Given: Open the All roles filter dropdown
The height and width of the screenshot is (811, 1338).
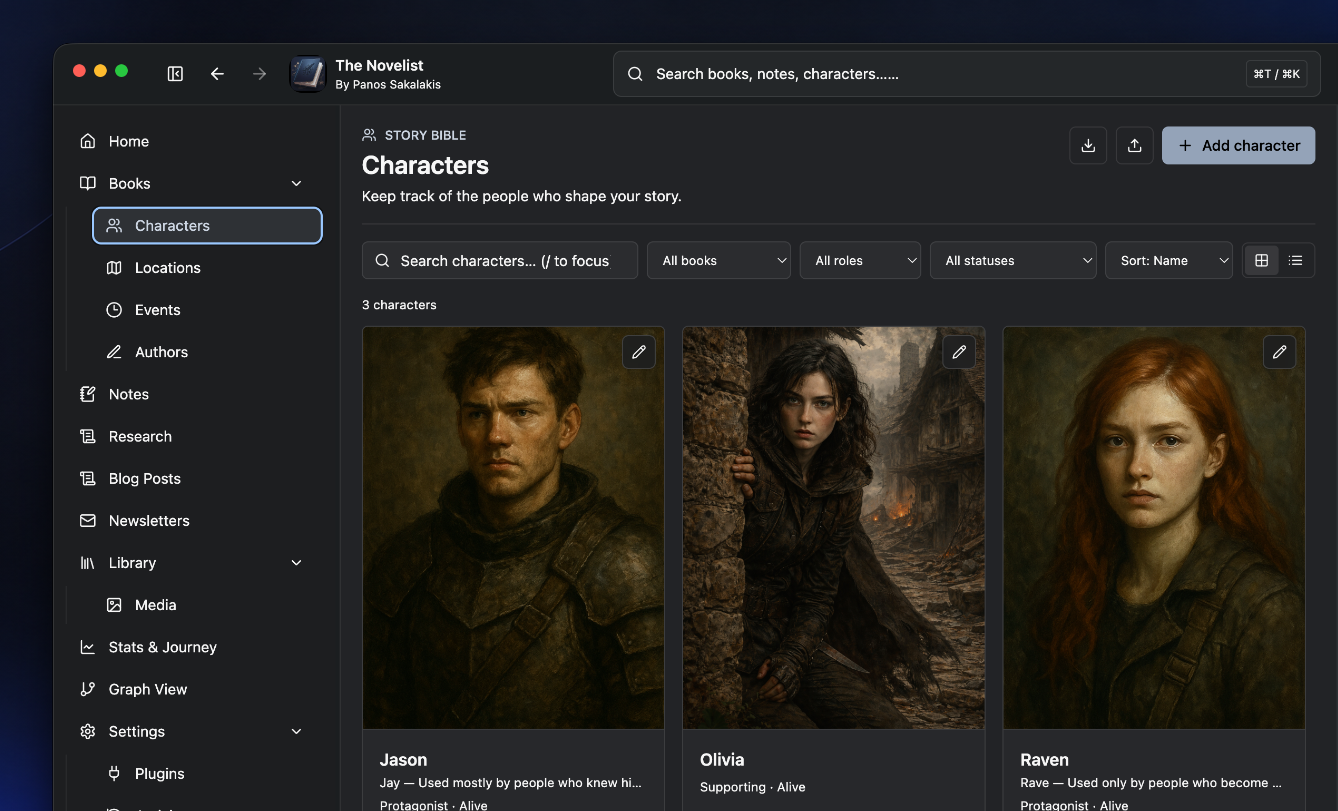Looking at the screenshot, I should [x=860, y=260].
